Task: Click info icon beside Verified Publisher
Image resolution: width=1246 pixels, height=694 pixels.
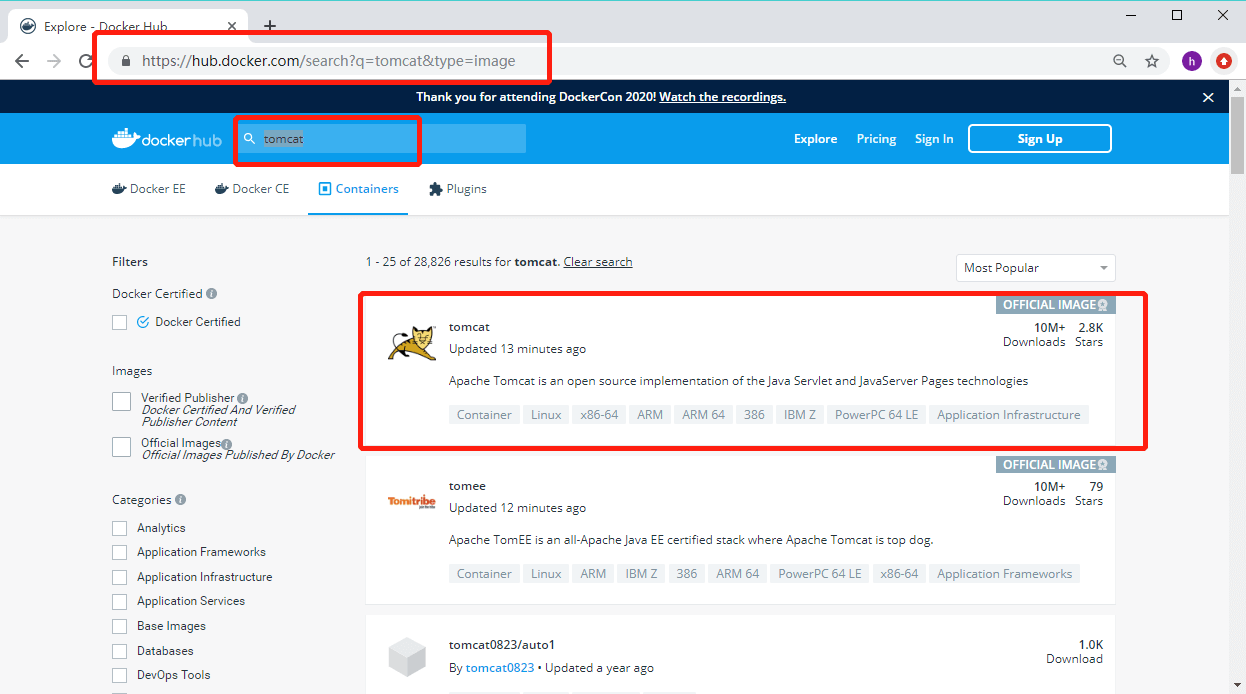Action: coord(243,398)
